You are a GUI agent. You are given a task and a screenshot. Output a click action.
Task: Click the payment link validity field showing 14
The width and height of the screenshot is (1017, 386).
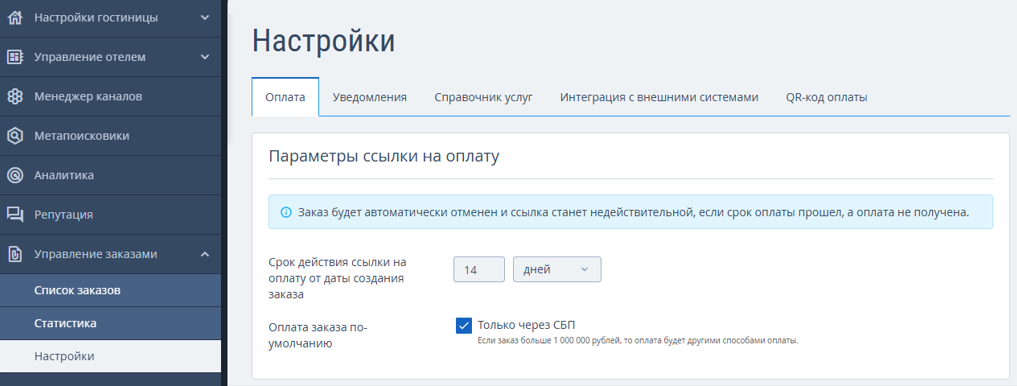tap(479, 269)
